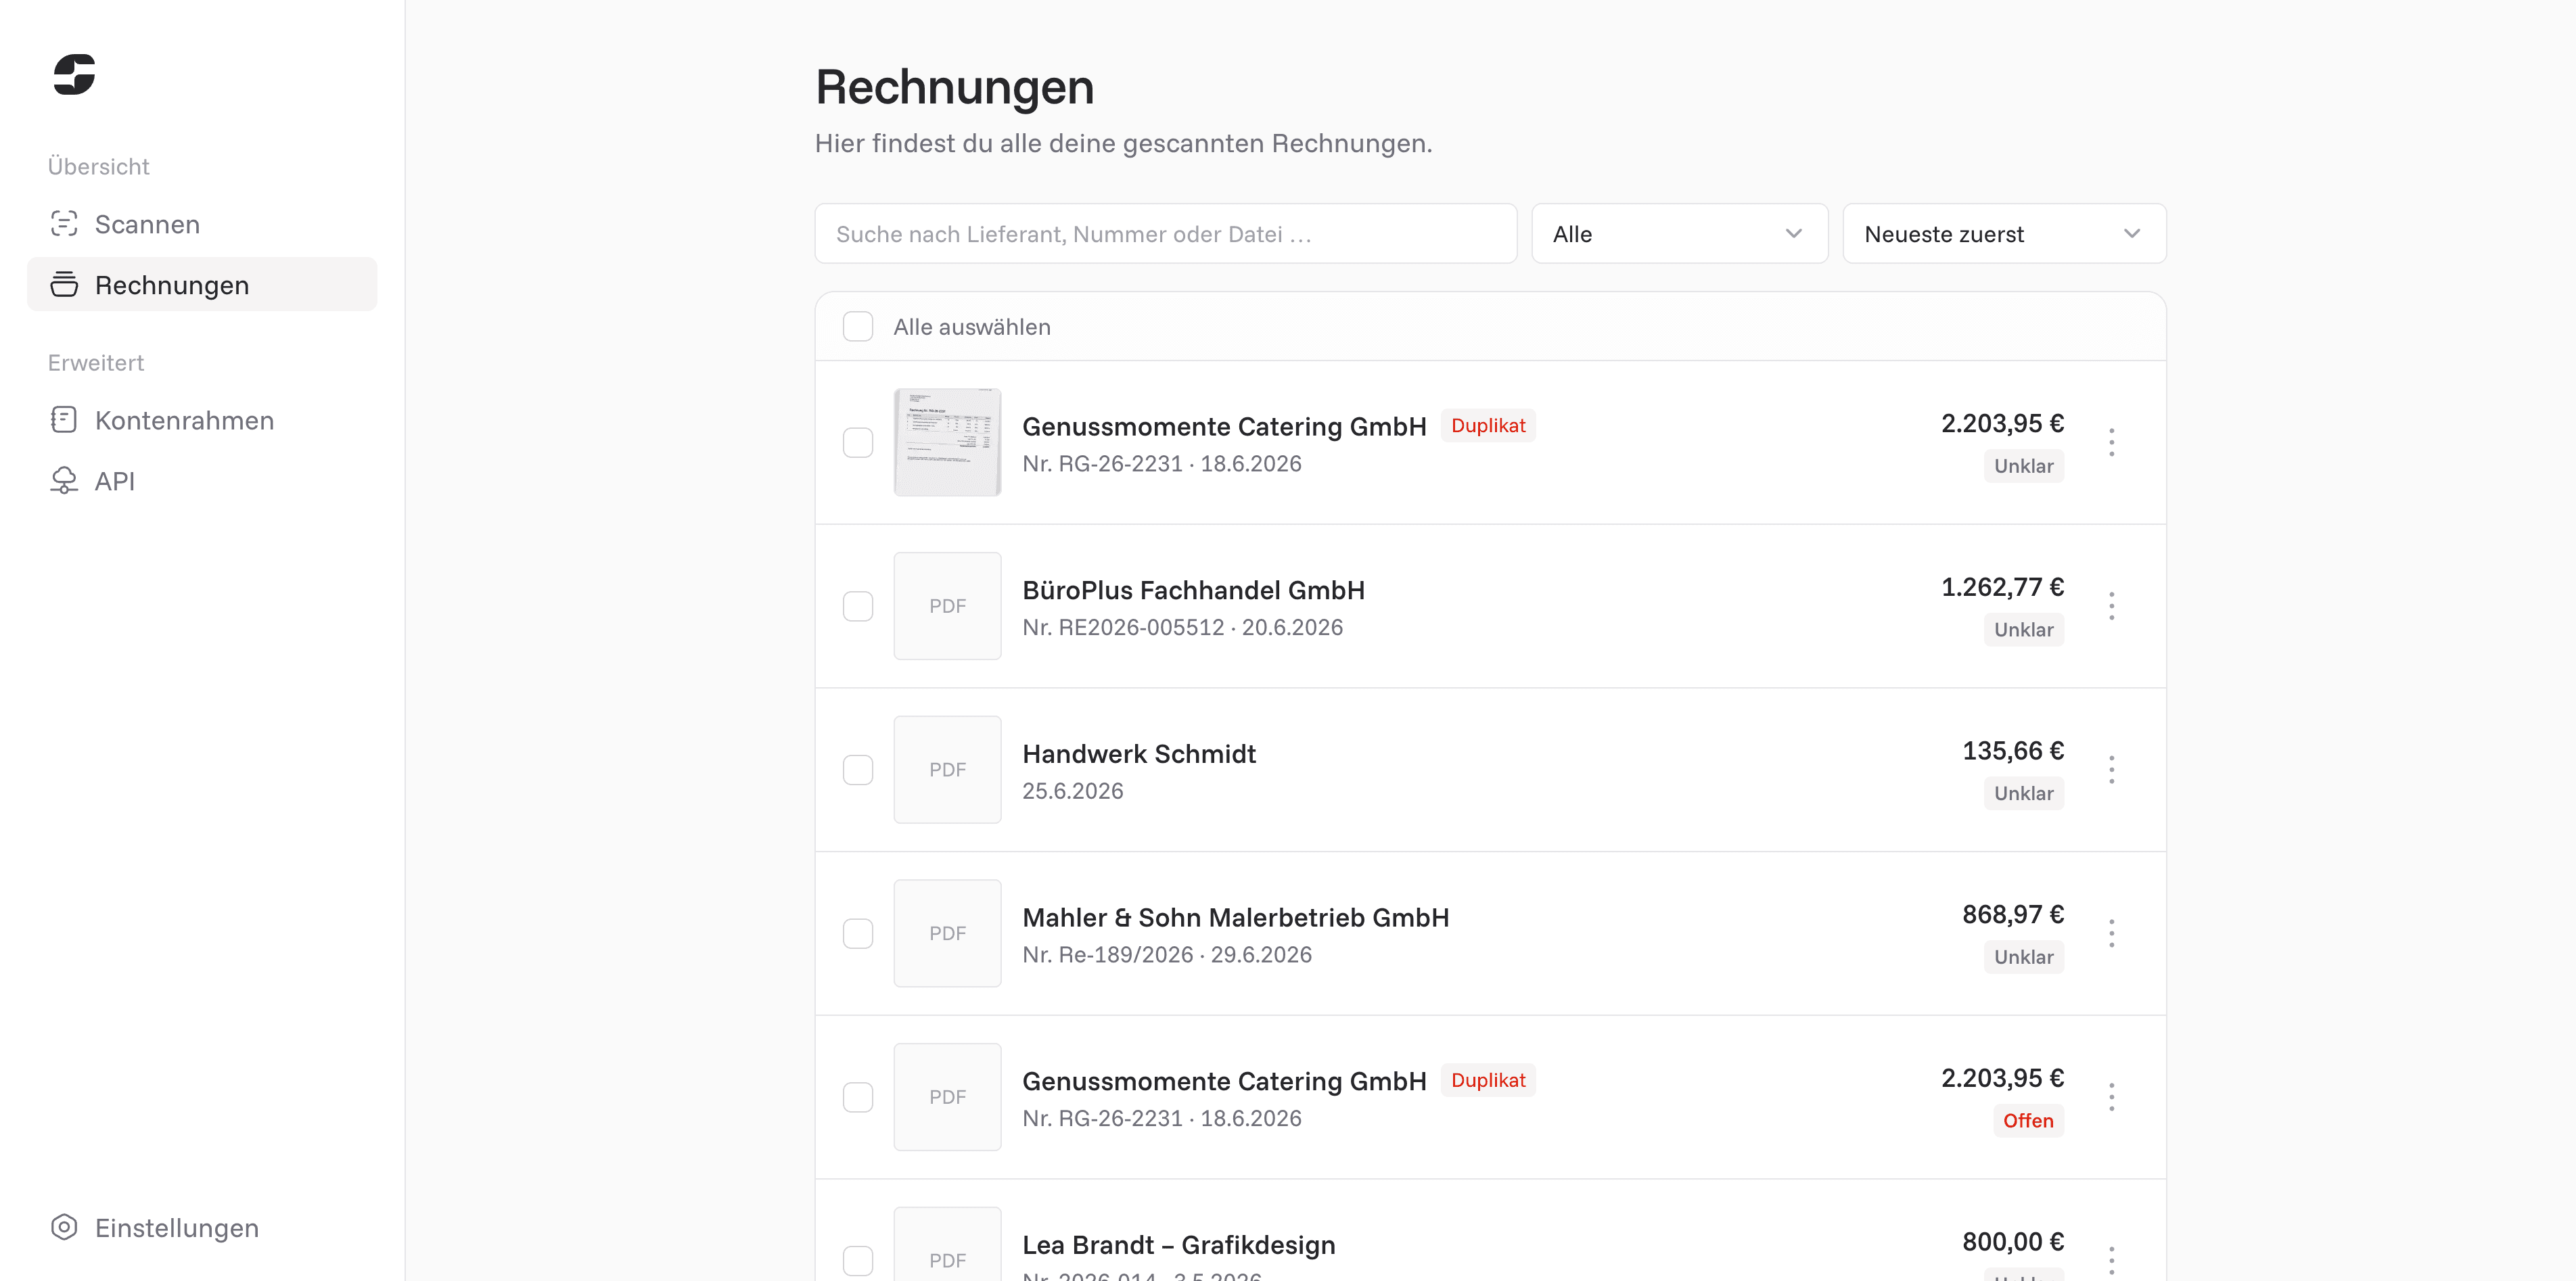Image resolution: width=2576 pixels, height=1281 pixels.
Task: Open 'Mahler & Sohn Malerbetrieb GmbH' invoice title
Action: click(1235, 918)
